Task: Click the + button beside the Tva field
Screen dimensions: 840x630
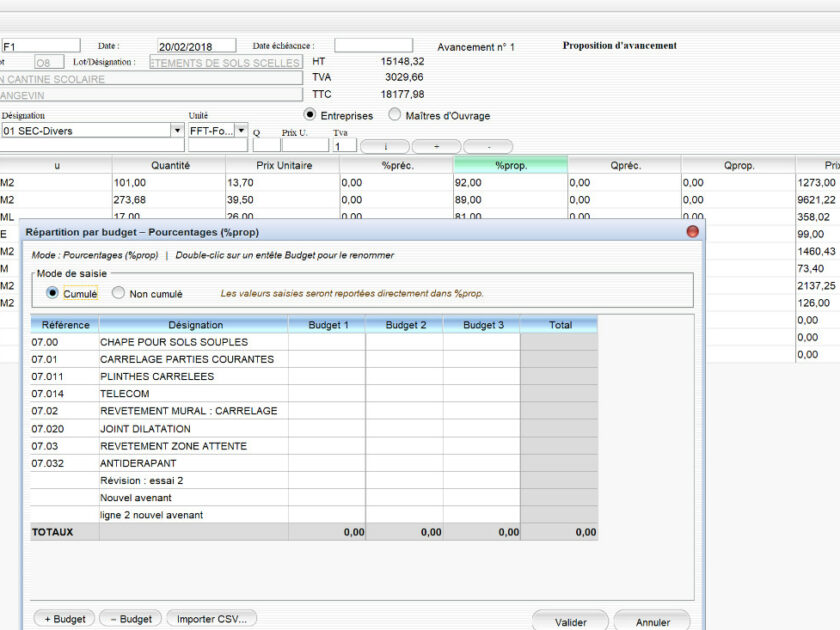Action: (436, 146)
